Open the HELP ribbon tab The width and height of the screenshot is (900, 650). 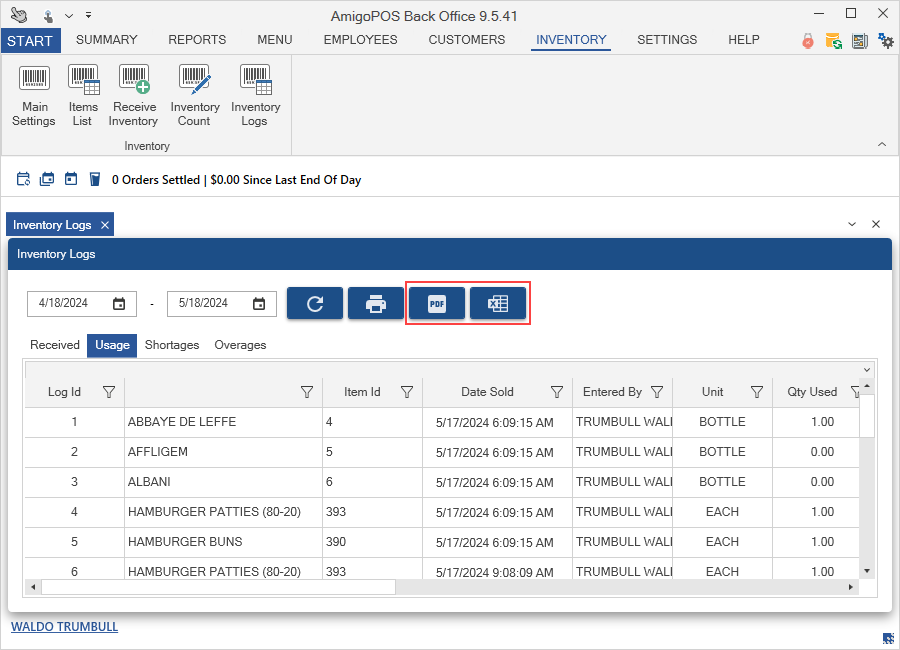click(x=743, y=40)
